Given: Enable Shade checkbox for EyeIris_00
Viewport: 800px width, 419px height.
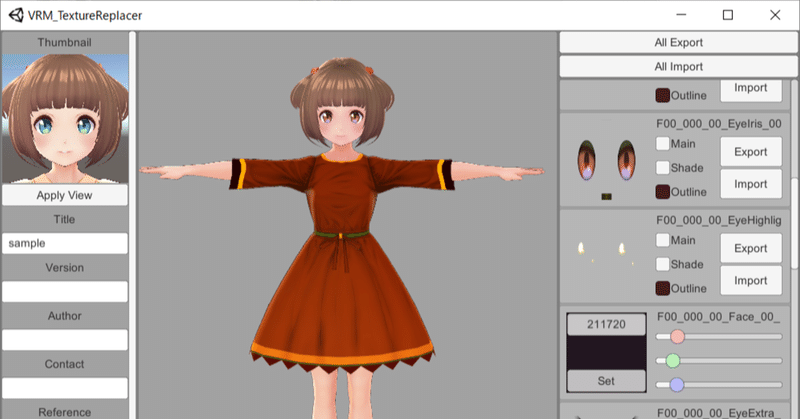Looking at the screenshot, I should [662, 167].
